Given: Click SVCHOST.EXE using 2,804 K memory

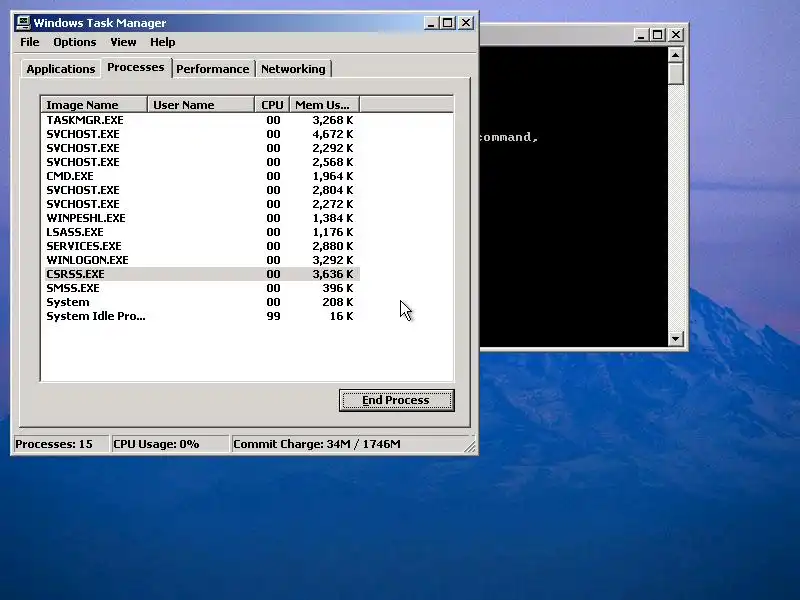Looking at the screenshot, I should pos(202,190).
